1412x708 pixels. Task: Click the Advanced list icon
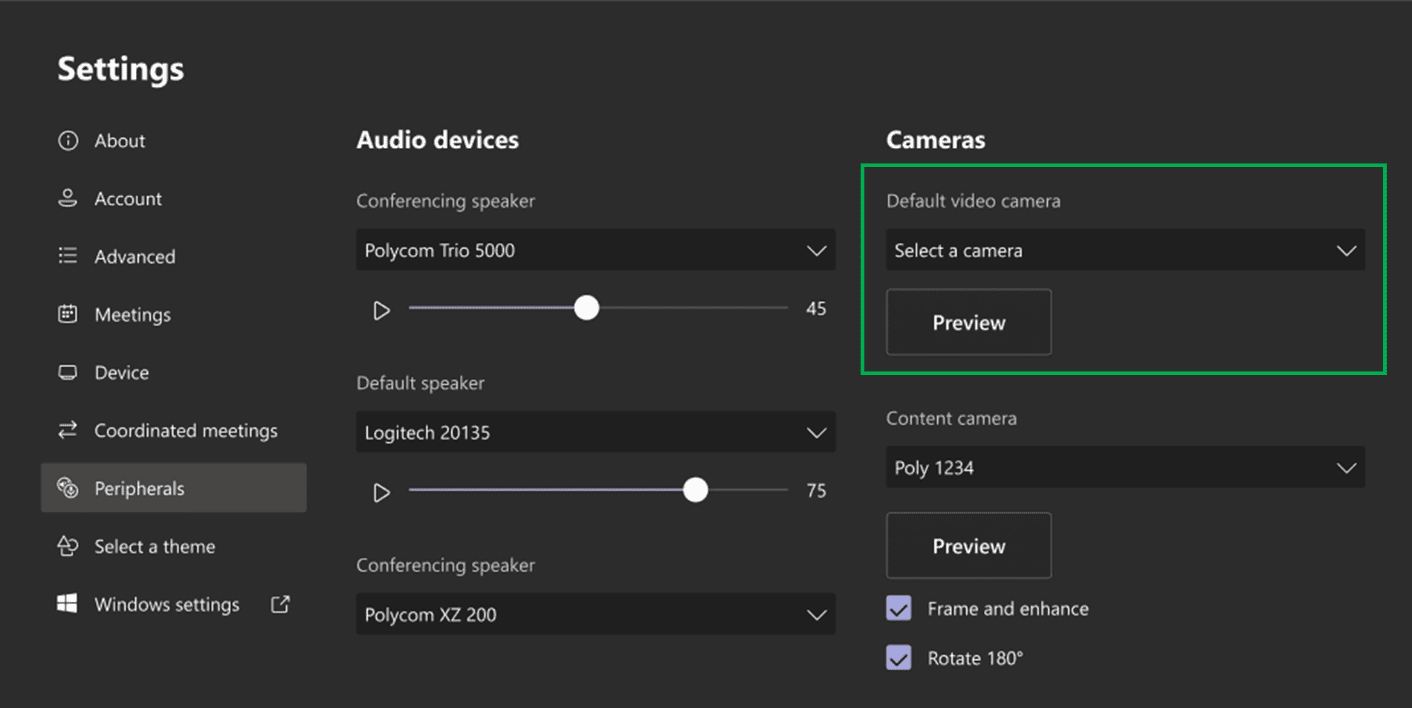point(67,256)
